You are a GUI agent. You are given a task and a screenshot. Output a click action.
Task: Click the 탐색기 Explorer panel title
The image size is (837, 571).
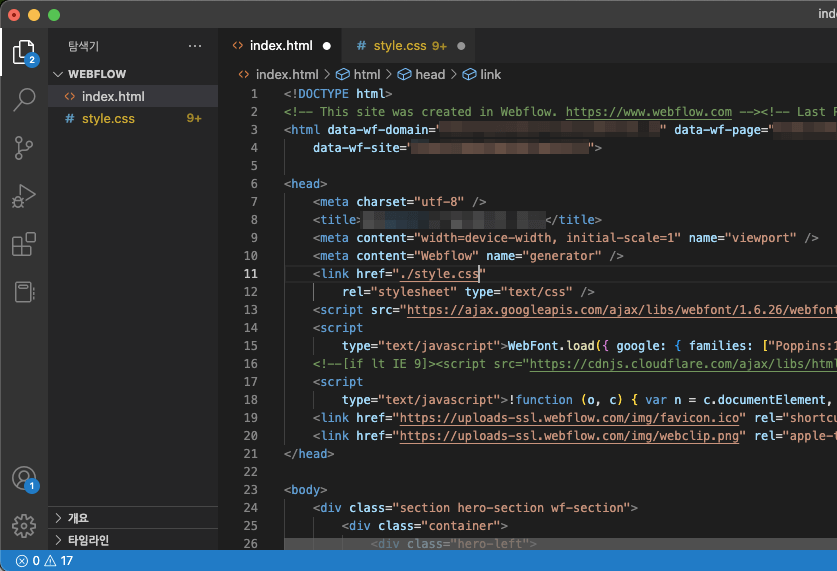tap(83, 46)
